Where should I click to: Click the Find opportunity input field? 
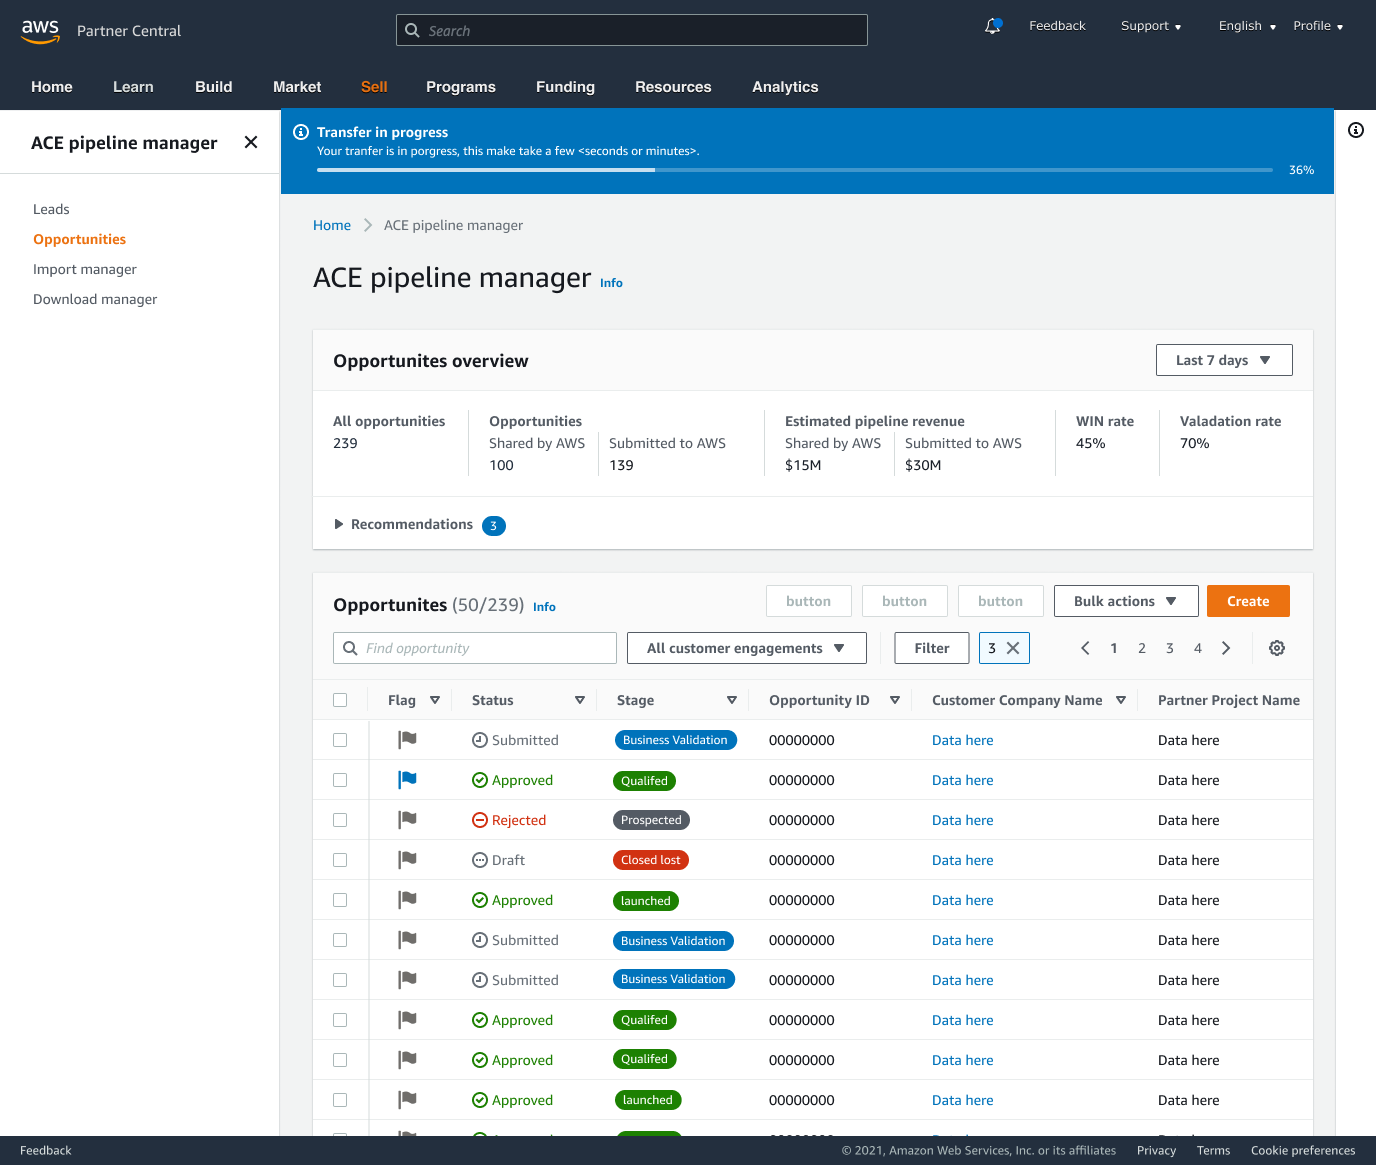point(475,648)
